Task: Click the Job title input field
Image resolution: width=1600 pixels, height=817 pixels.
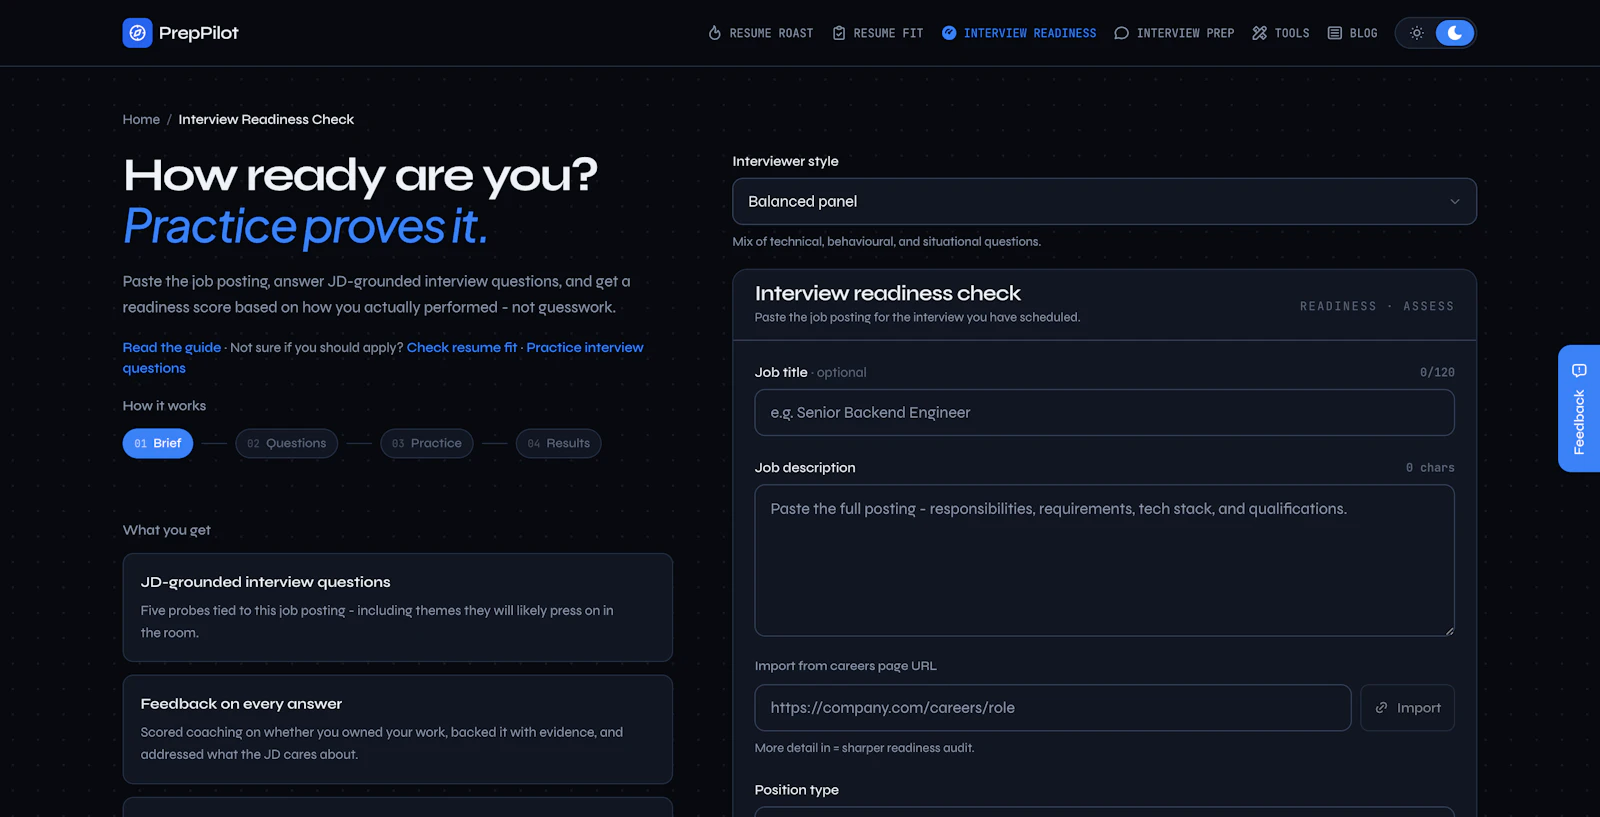Action: (1104, 412)
